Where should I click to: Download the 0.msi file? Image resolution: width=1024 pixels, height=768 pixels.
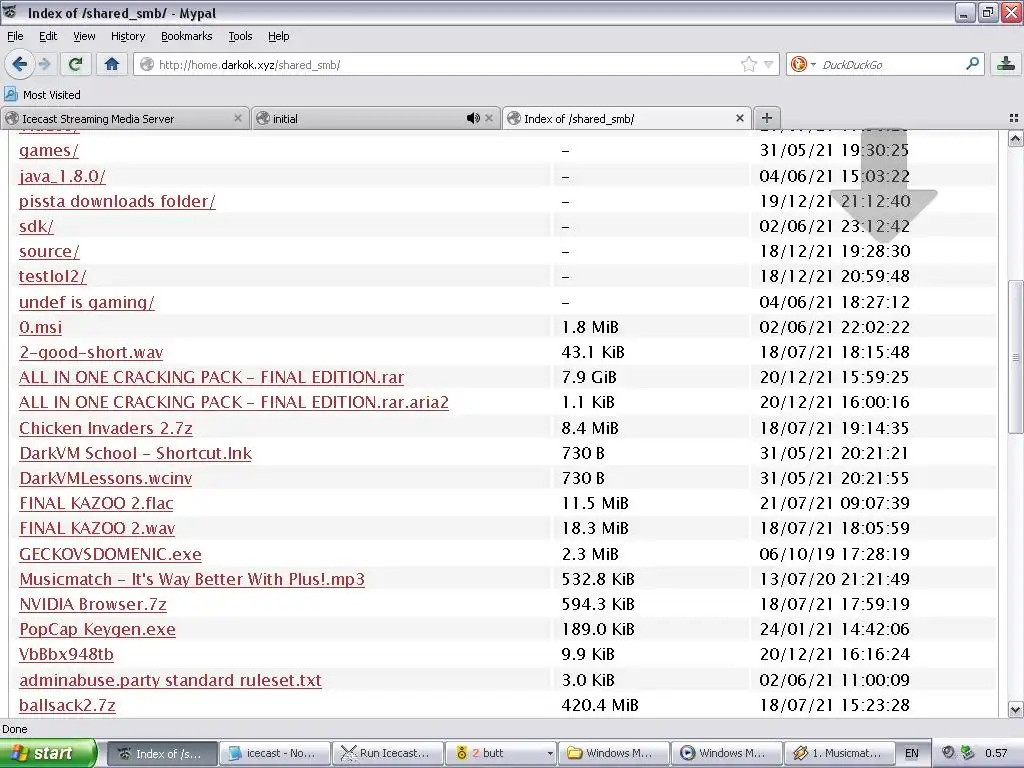pyautogui.click(x=40, y=327)
